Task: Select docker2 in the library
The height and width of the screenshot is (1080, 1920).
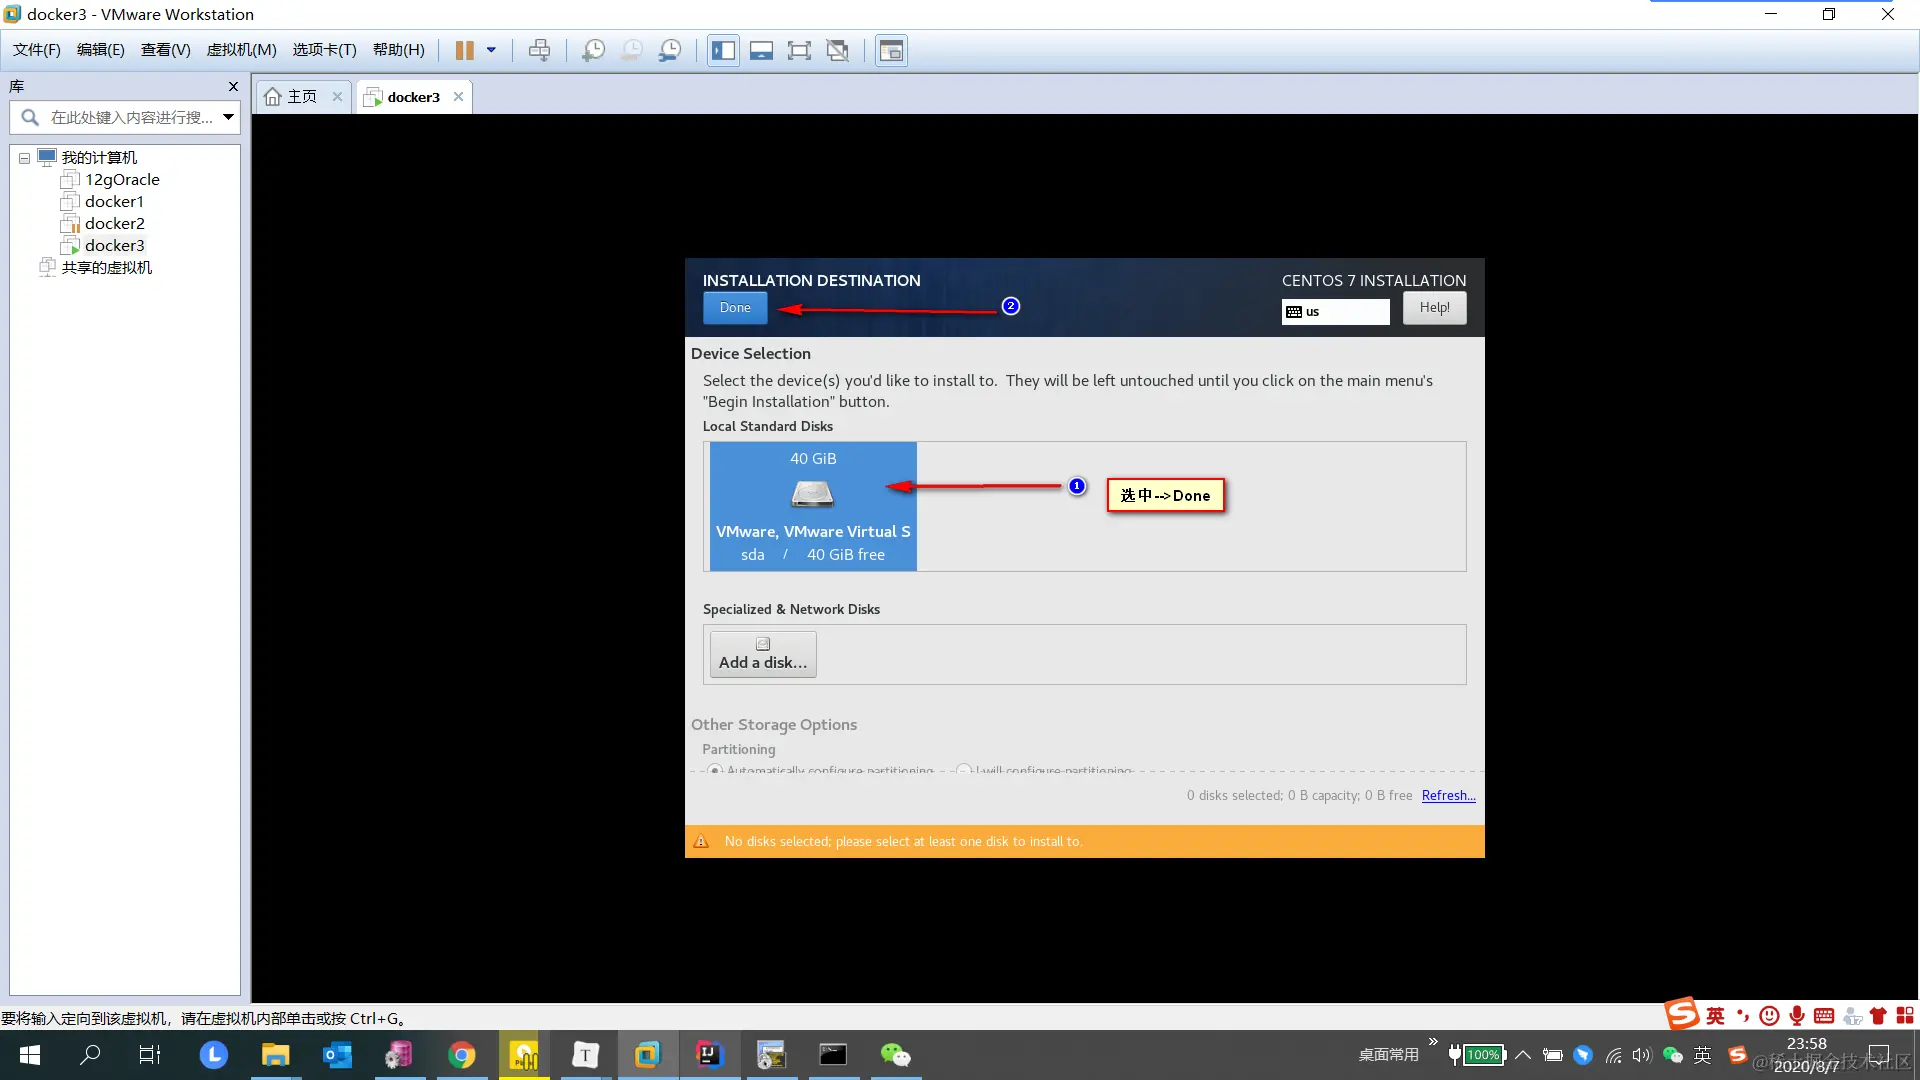Action: pos(114,224)
